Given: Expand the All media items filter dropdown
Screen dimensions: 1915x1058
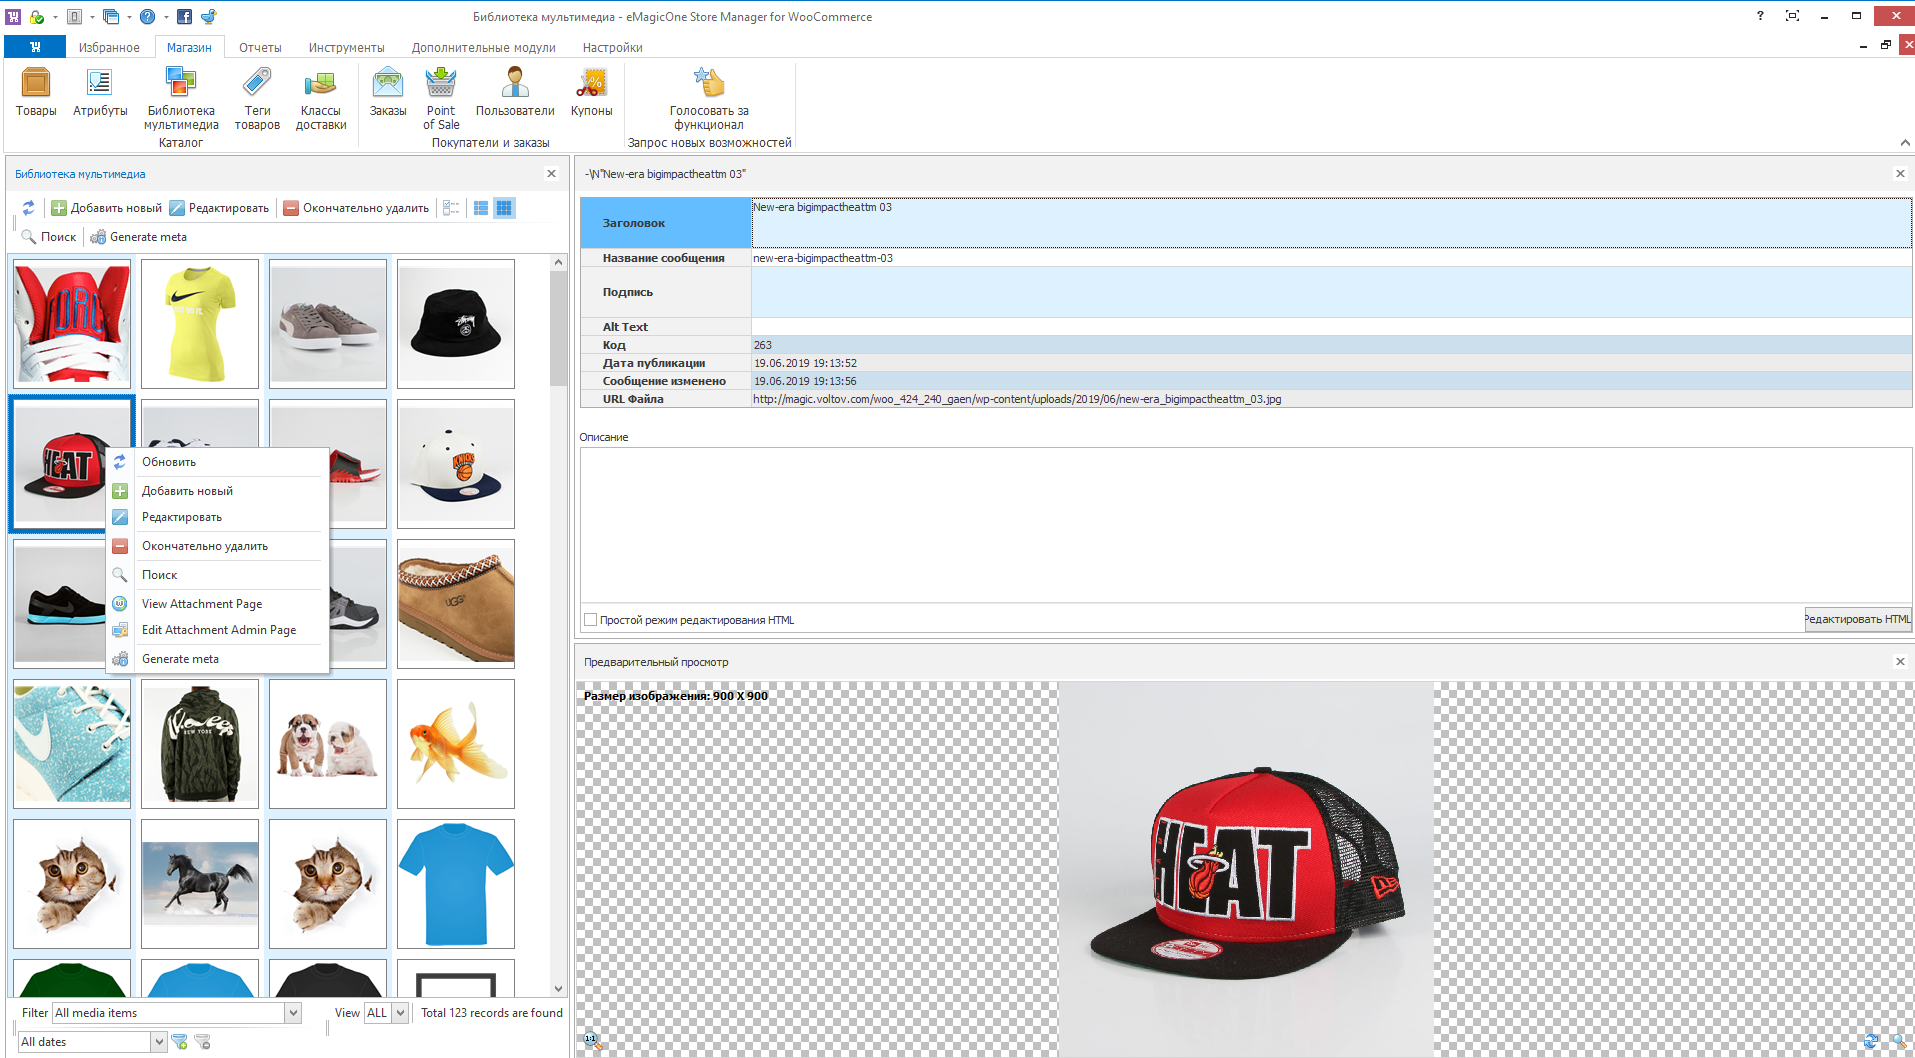Looking at the screenshot, I should (x=293, y=1013).
